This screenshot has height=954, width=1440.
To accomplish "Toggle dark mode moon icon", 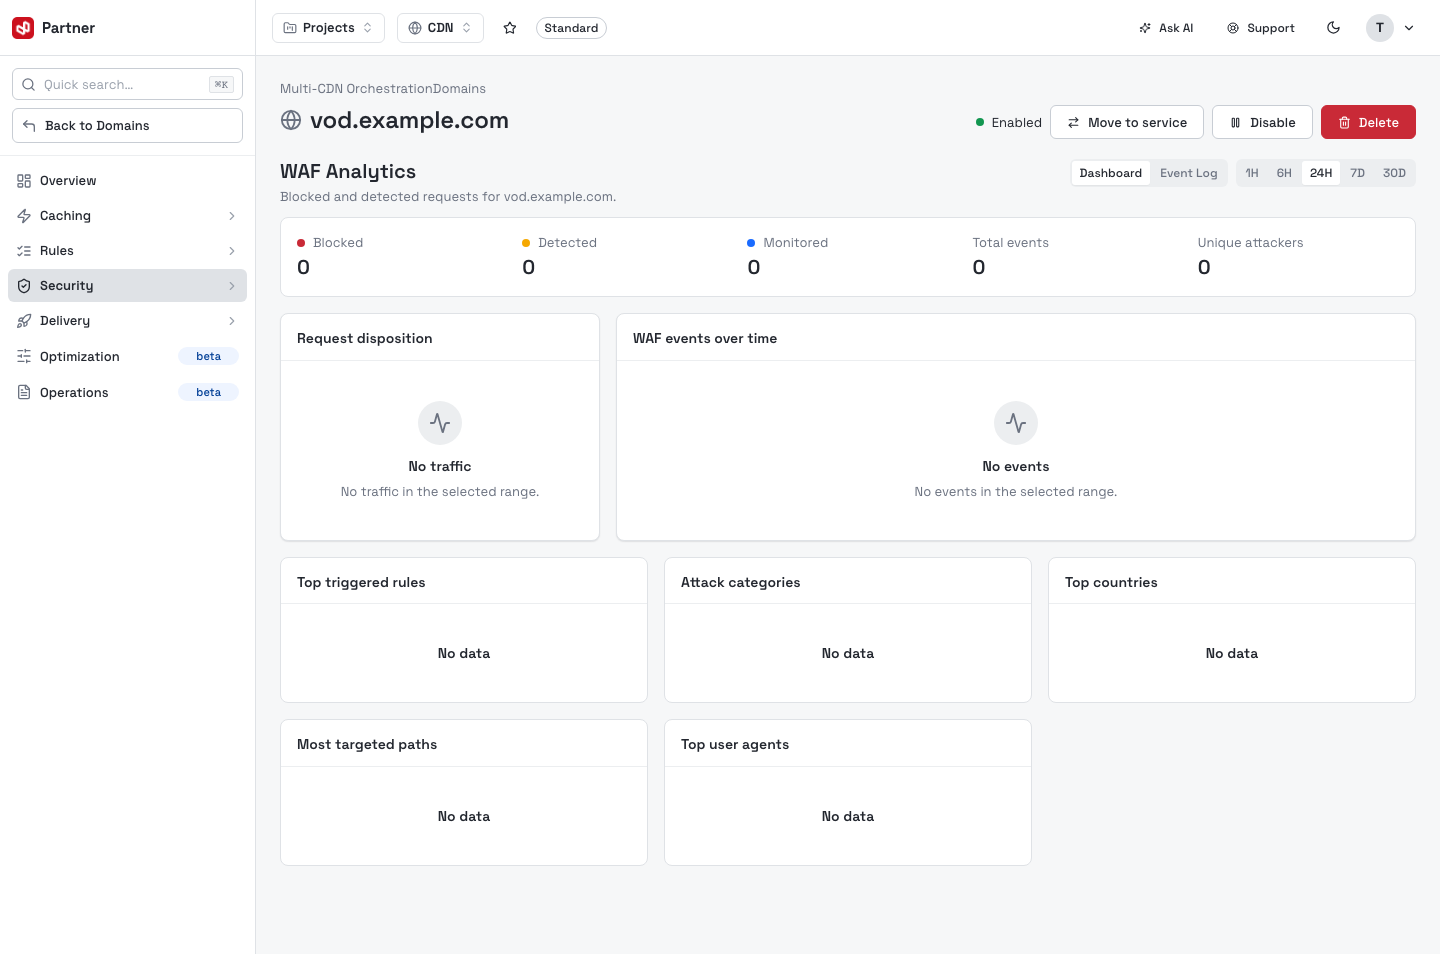I will pos(1333,28).
